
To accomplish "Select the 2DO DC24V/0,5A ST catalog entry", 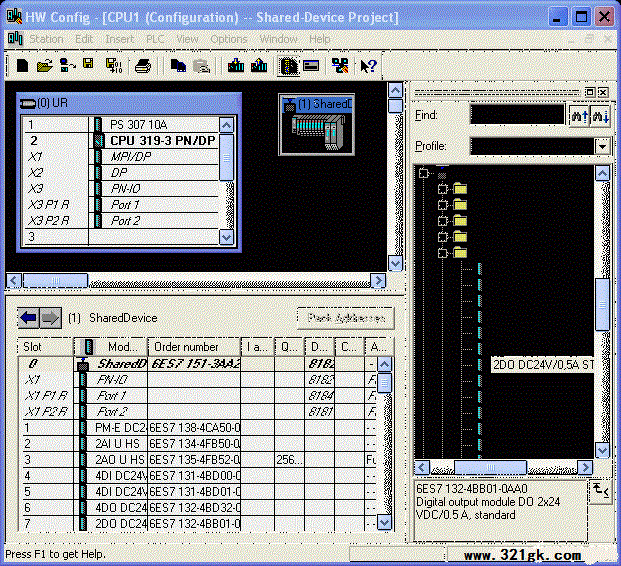I will [543, 364].
